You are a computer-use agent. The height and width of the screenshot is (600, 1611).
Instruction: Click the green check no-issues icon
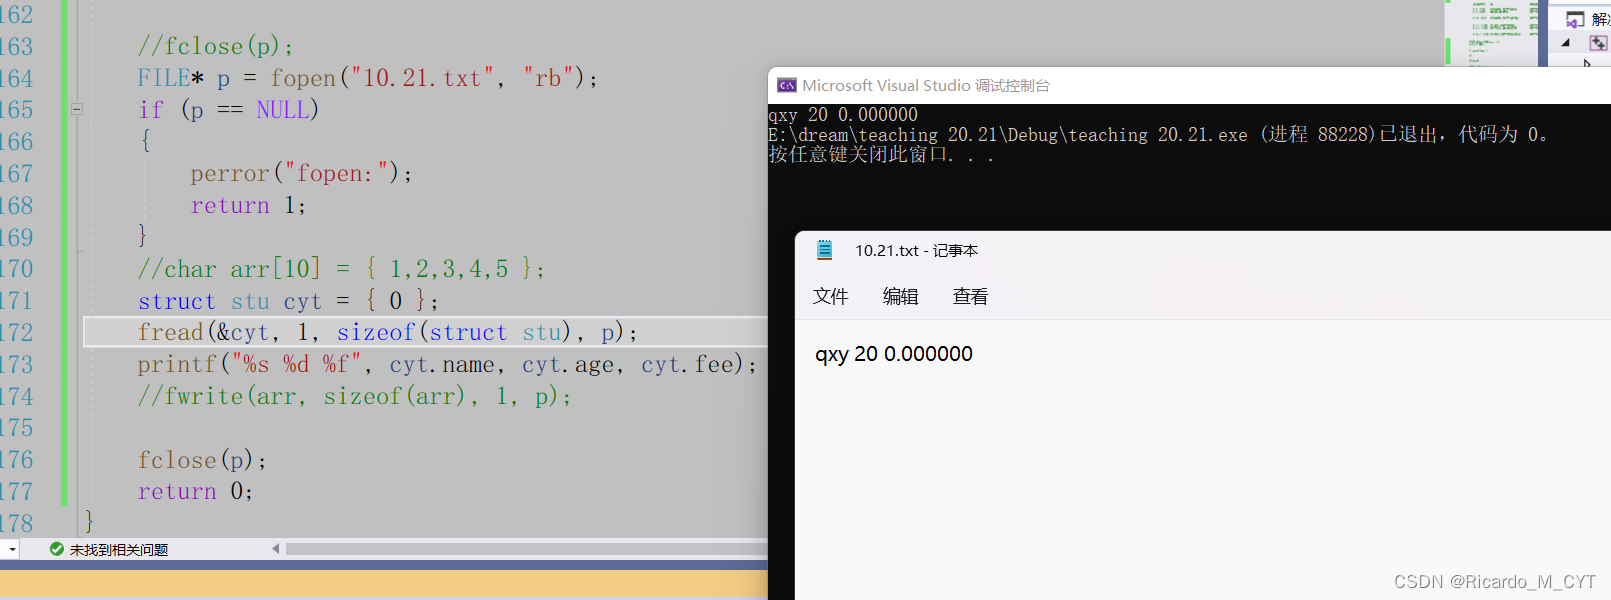[57, 549]
